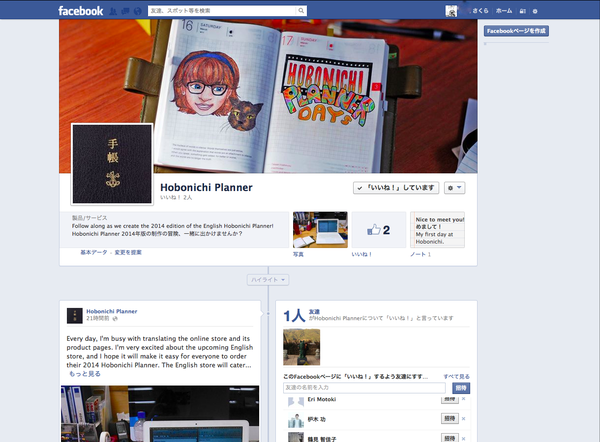Open the 写真 photos thumbnail
Viewport: 600px width, 442px height.
[x=319, y=229]
